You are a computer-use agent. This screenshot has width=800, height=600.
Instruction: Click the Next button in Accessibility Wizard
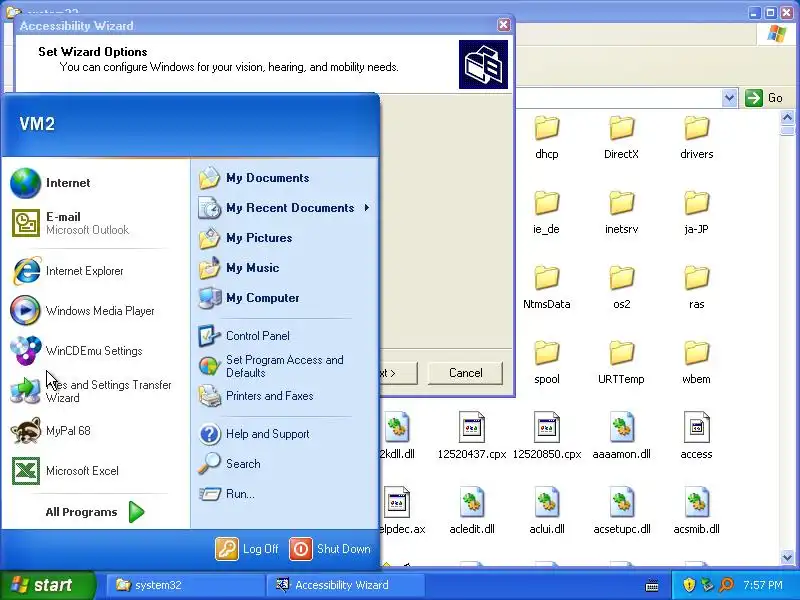398,373
